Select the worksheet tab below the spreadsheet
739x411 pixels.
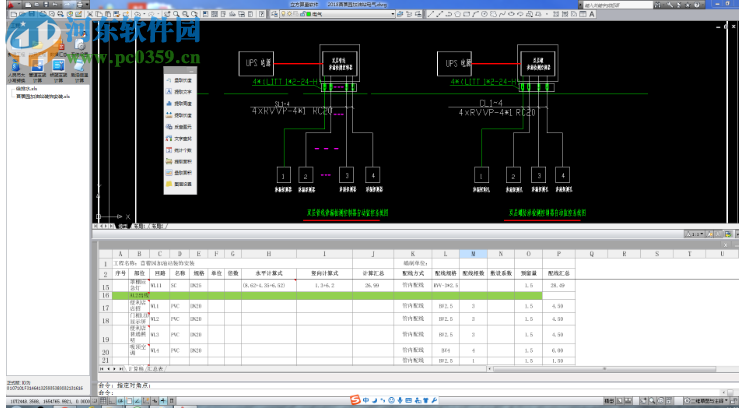pyautogui.click(x=133, y=369)
